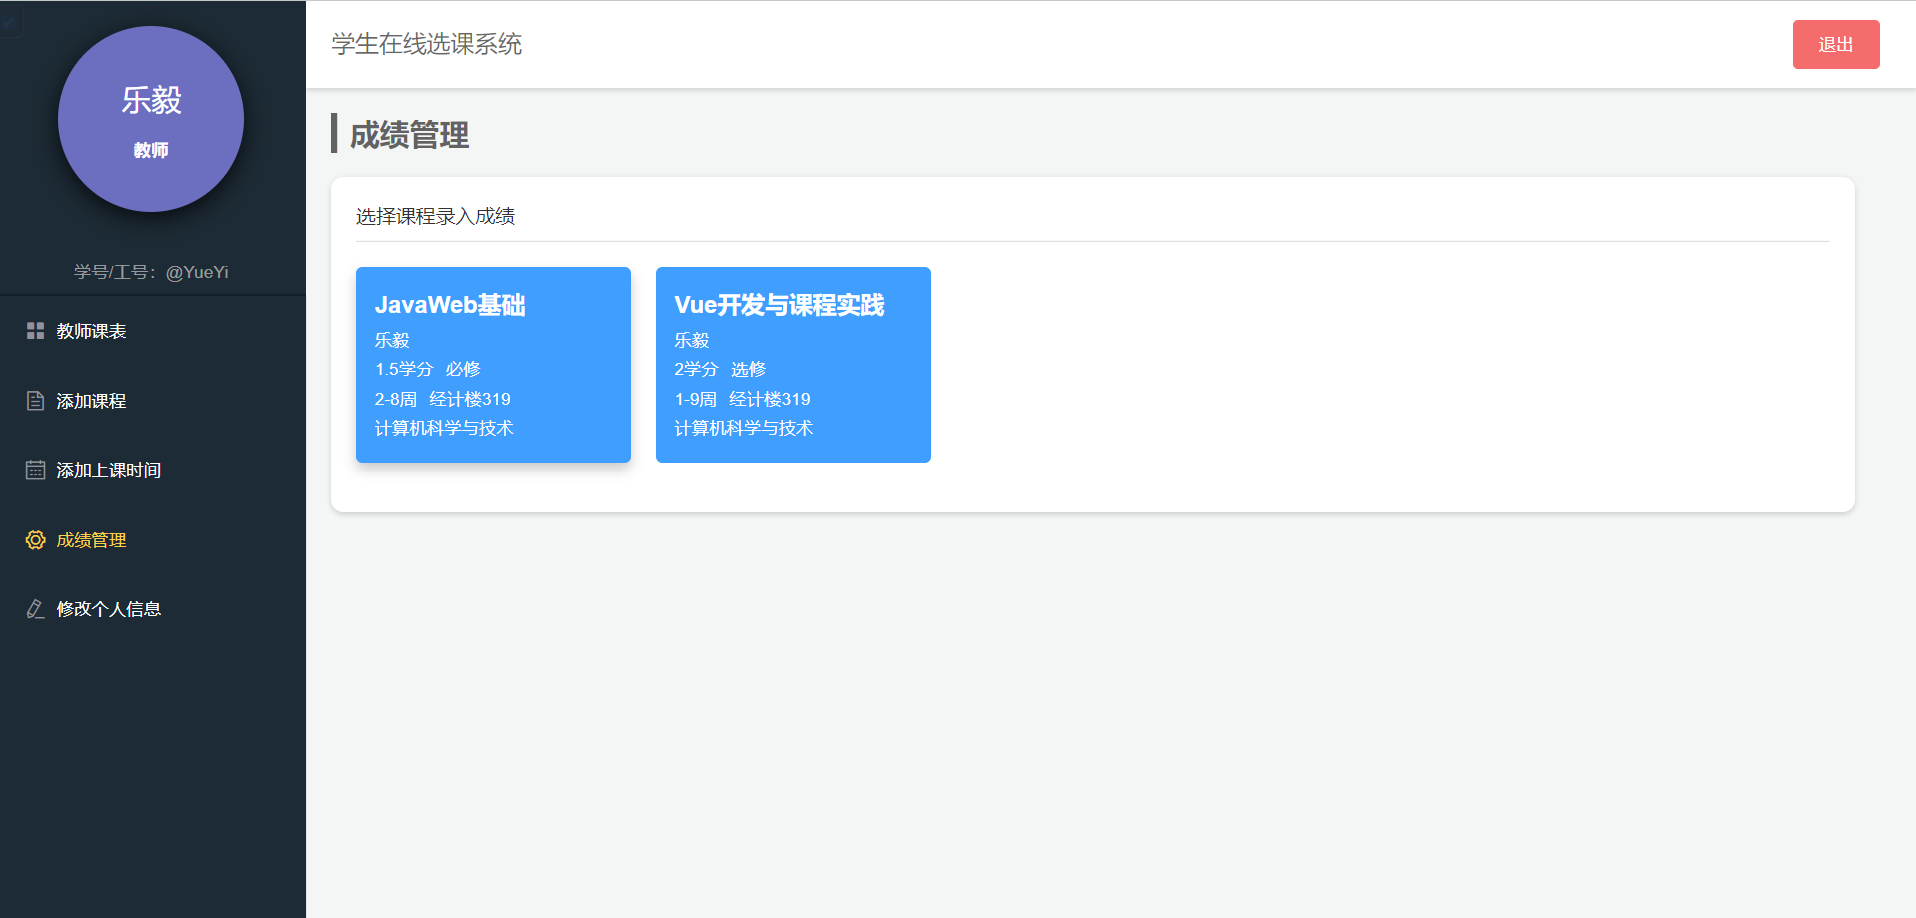Click the 乐毅 purple avatar circle
The width and height of the screenshot is (1916, 918).
tap(151, 119)
